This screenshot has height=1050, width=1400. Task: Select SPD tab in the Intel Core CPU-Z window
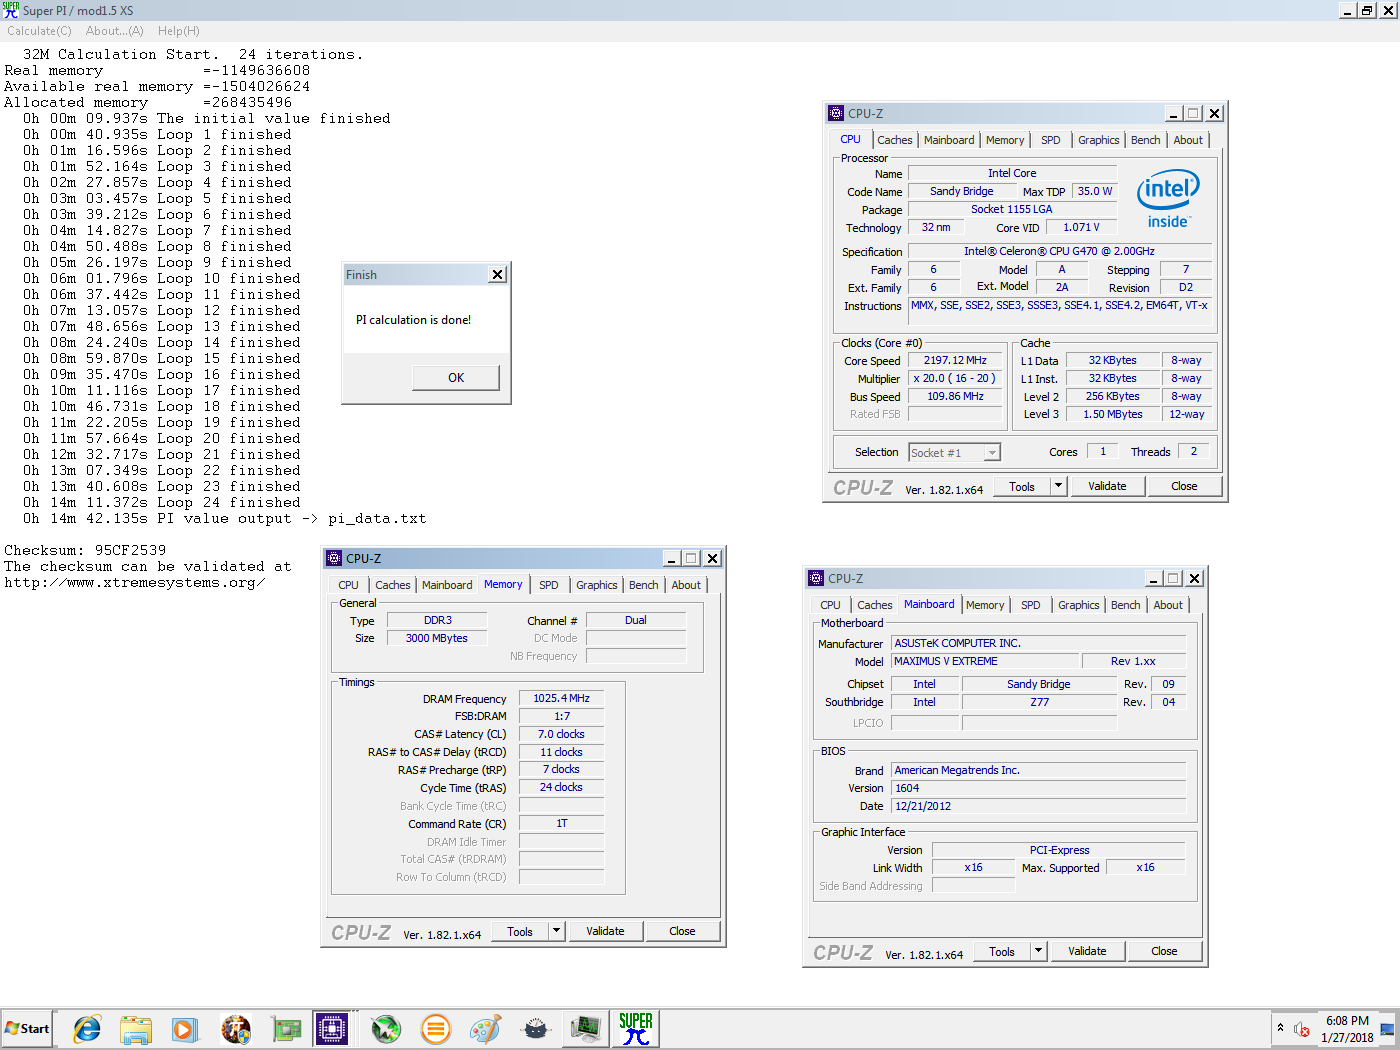coord(1051,140)
